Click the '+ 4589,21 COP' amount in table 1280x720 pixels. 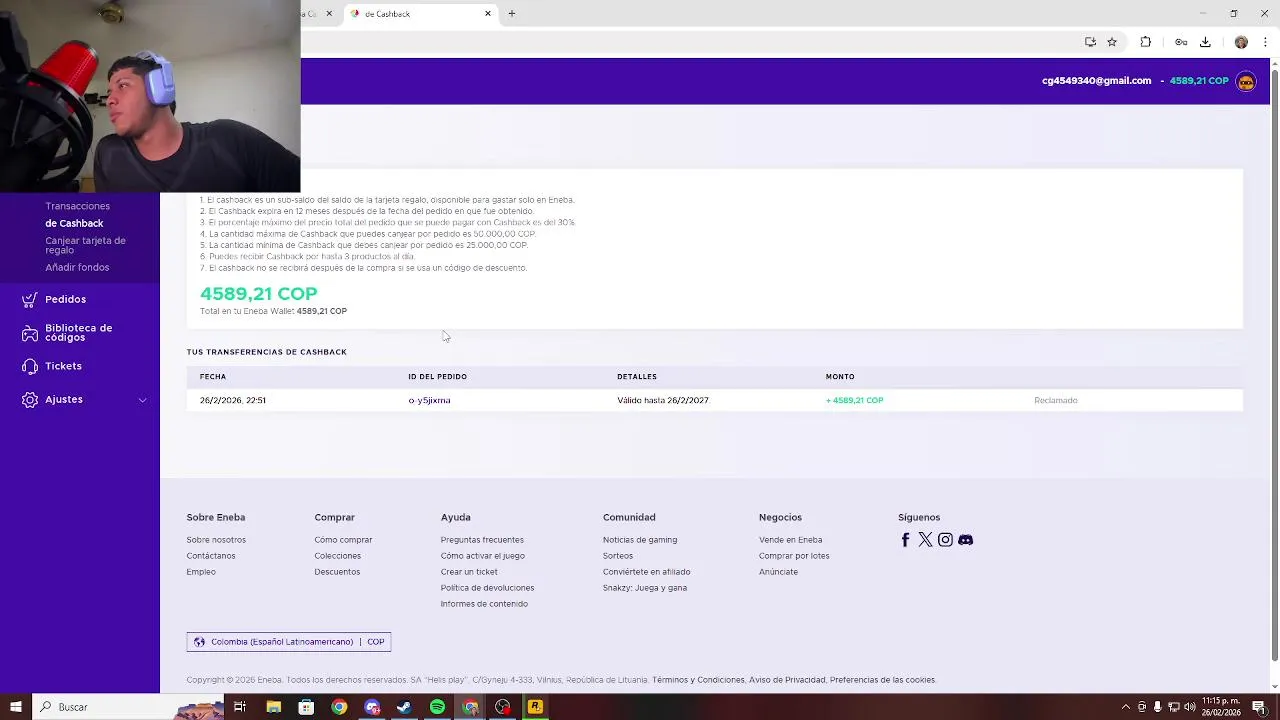854,400
